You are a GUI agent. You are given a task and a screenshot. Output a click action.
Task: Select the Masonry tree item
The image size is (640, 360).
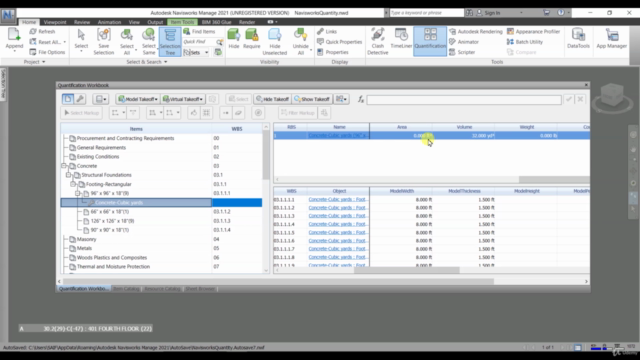[x=87, y=239]
